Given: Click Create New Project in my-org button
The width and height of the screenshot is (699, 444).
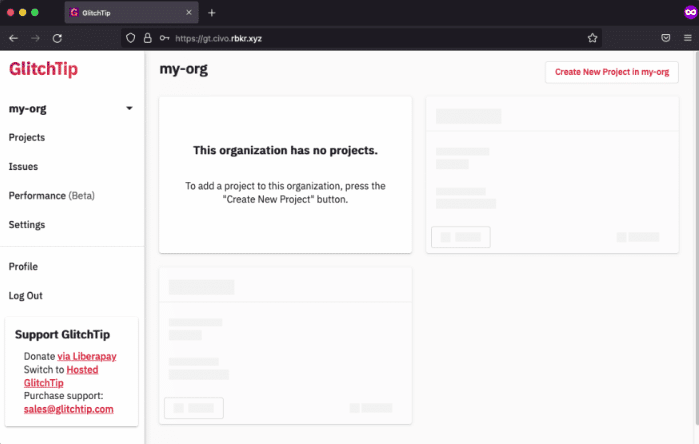Looking at the screenshot, I should point(612,72).
